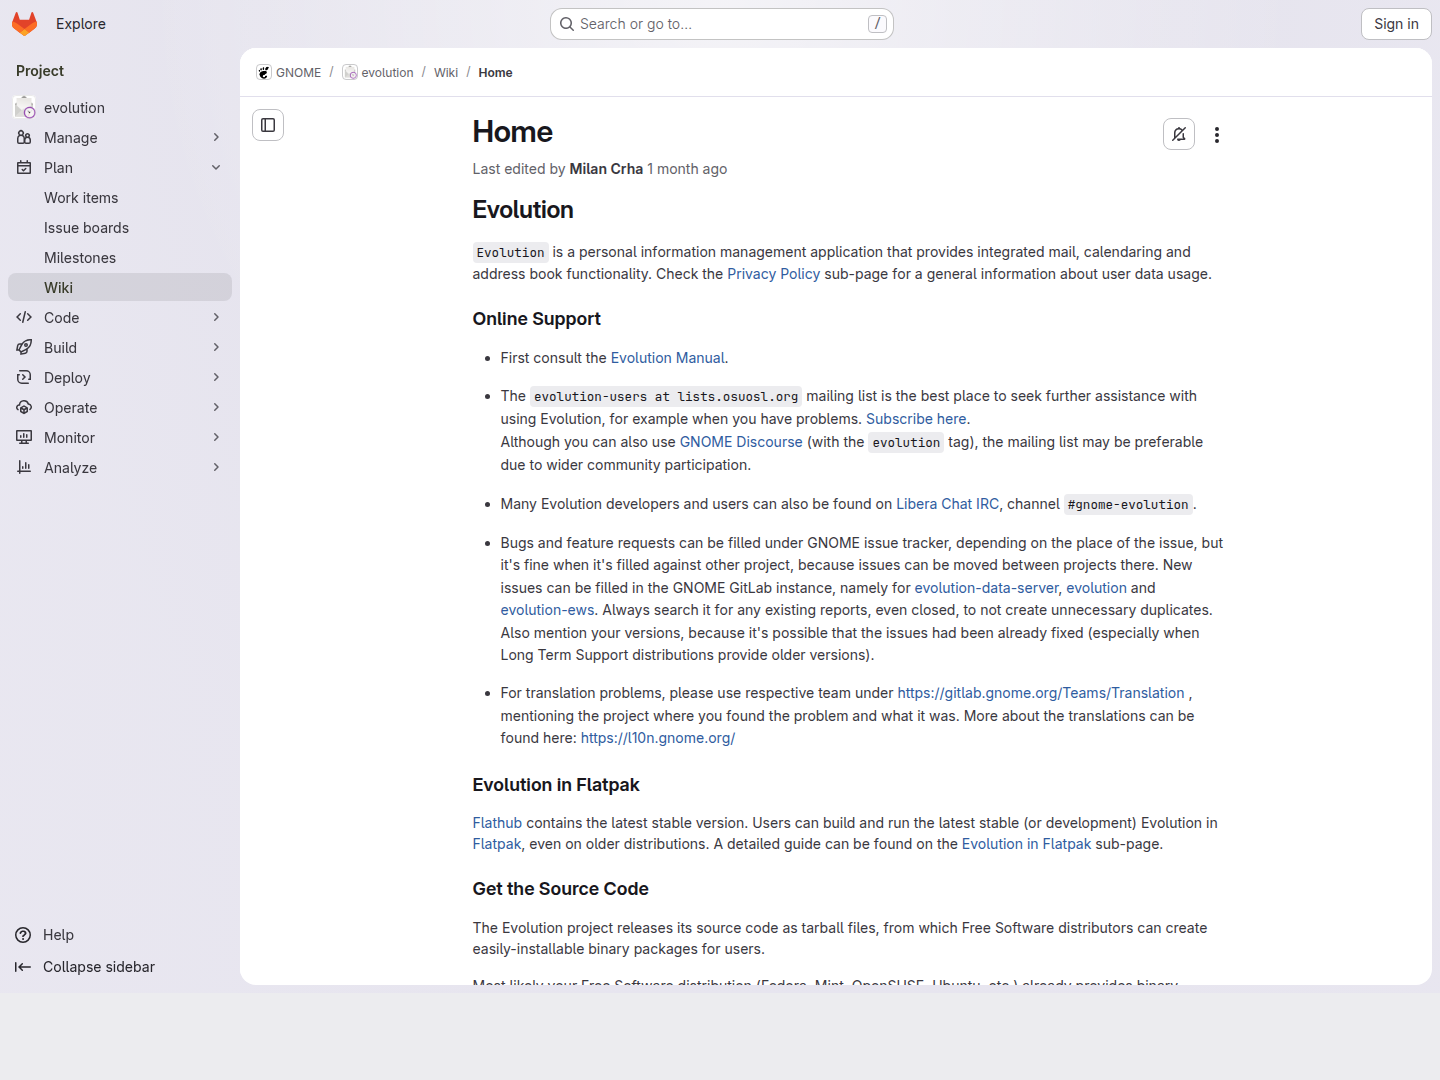
Task: Open the Wiki breadcrumb link
Action: pyautogui.click(x=446, y=73)
